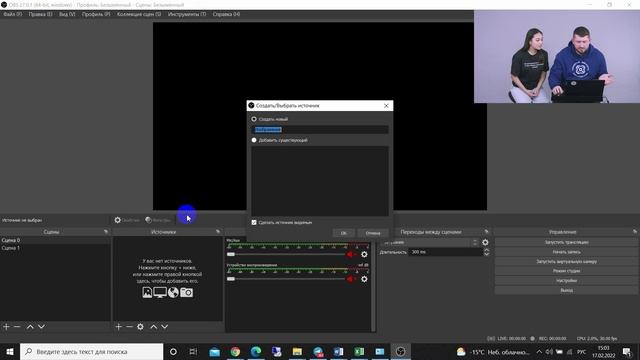Click Запустить виртуальную камеру button

click(566, 262)
